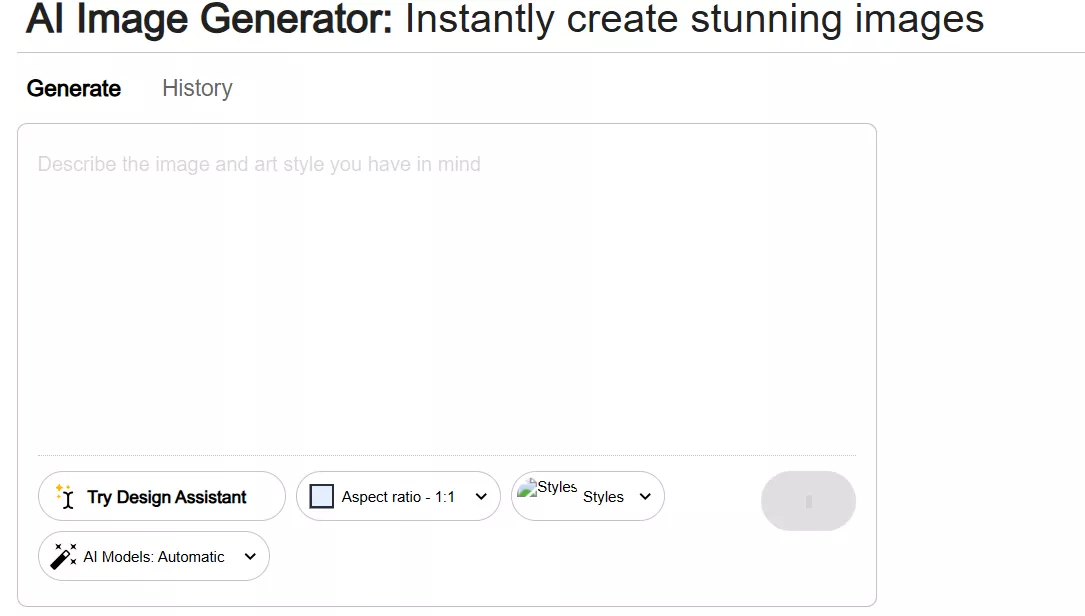Screen dimensions: 1085x616
Task: Expand the chevron beside AI Models: Automatic
Action: point(250,556)
